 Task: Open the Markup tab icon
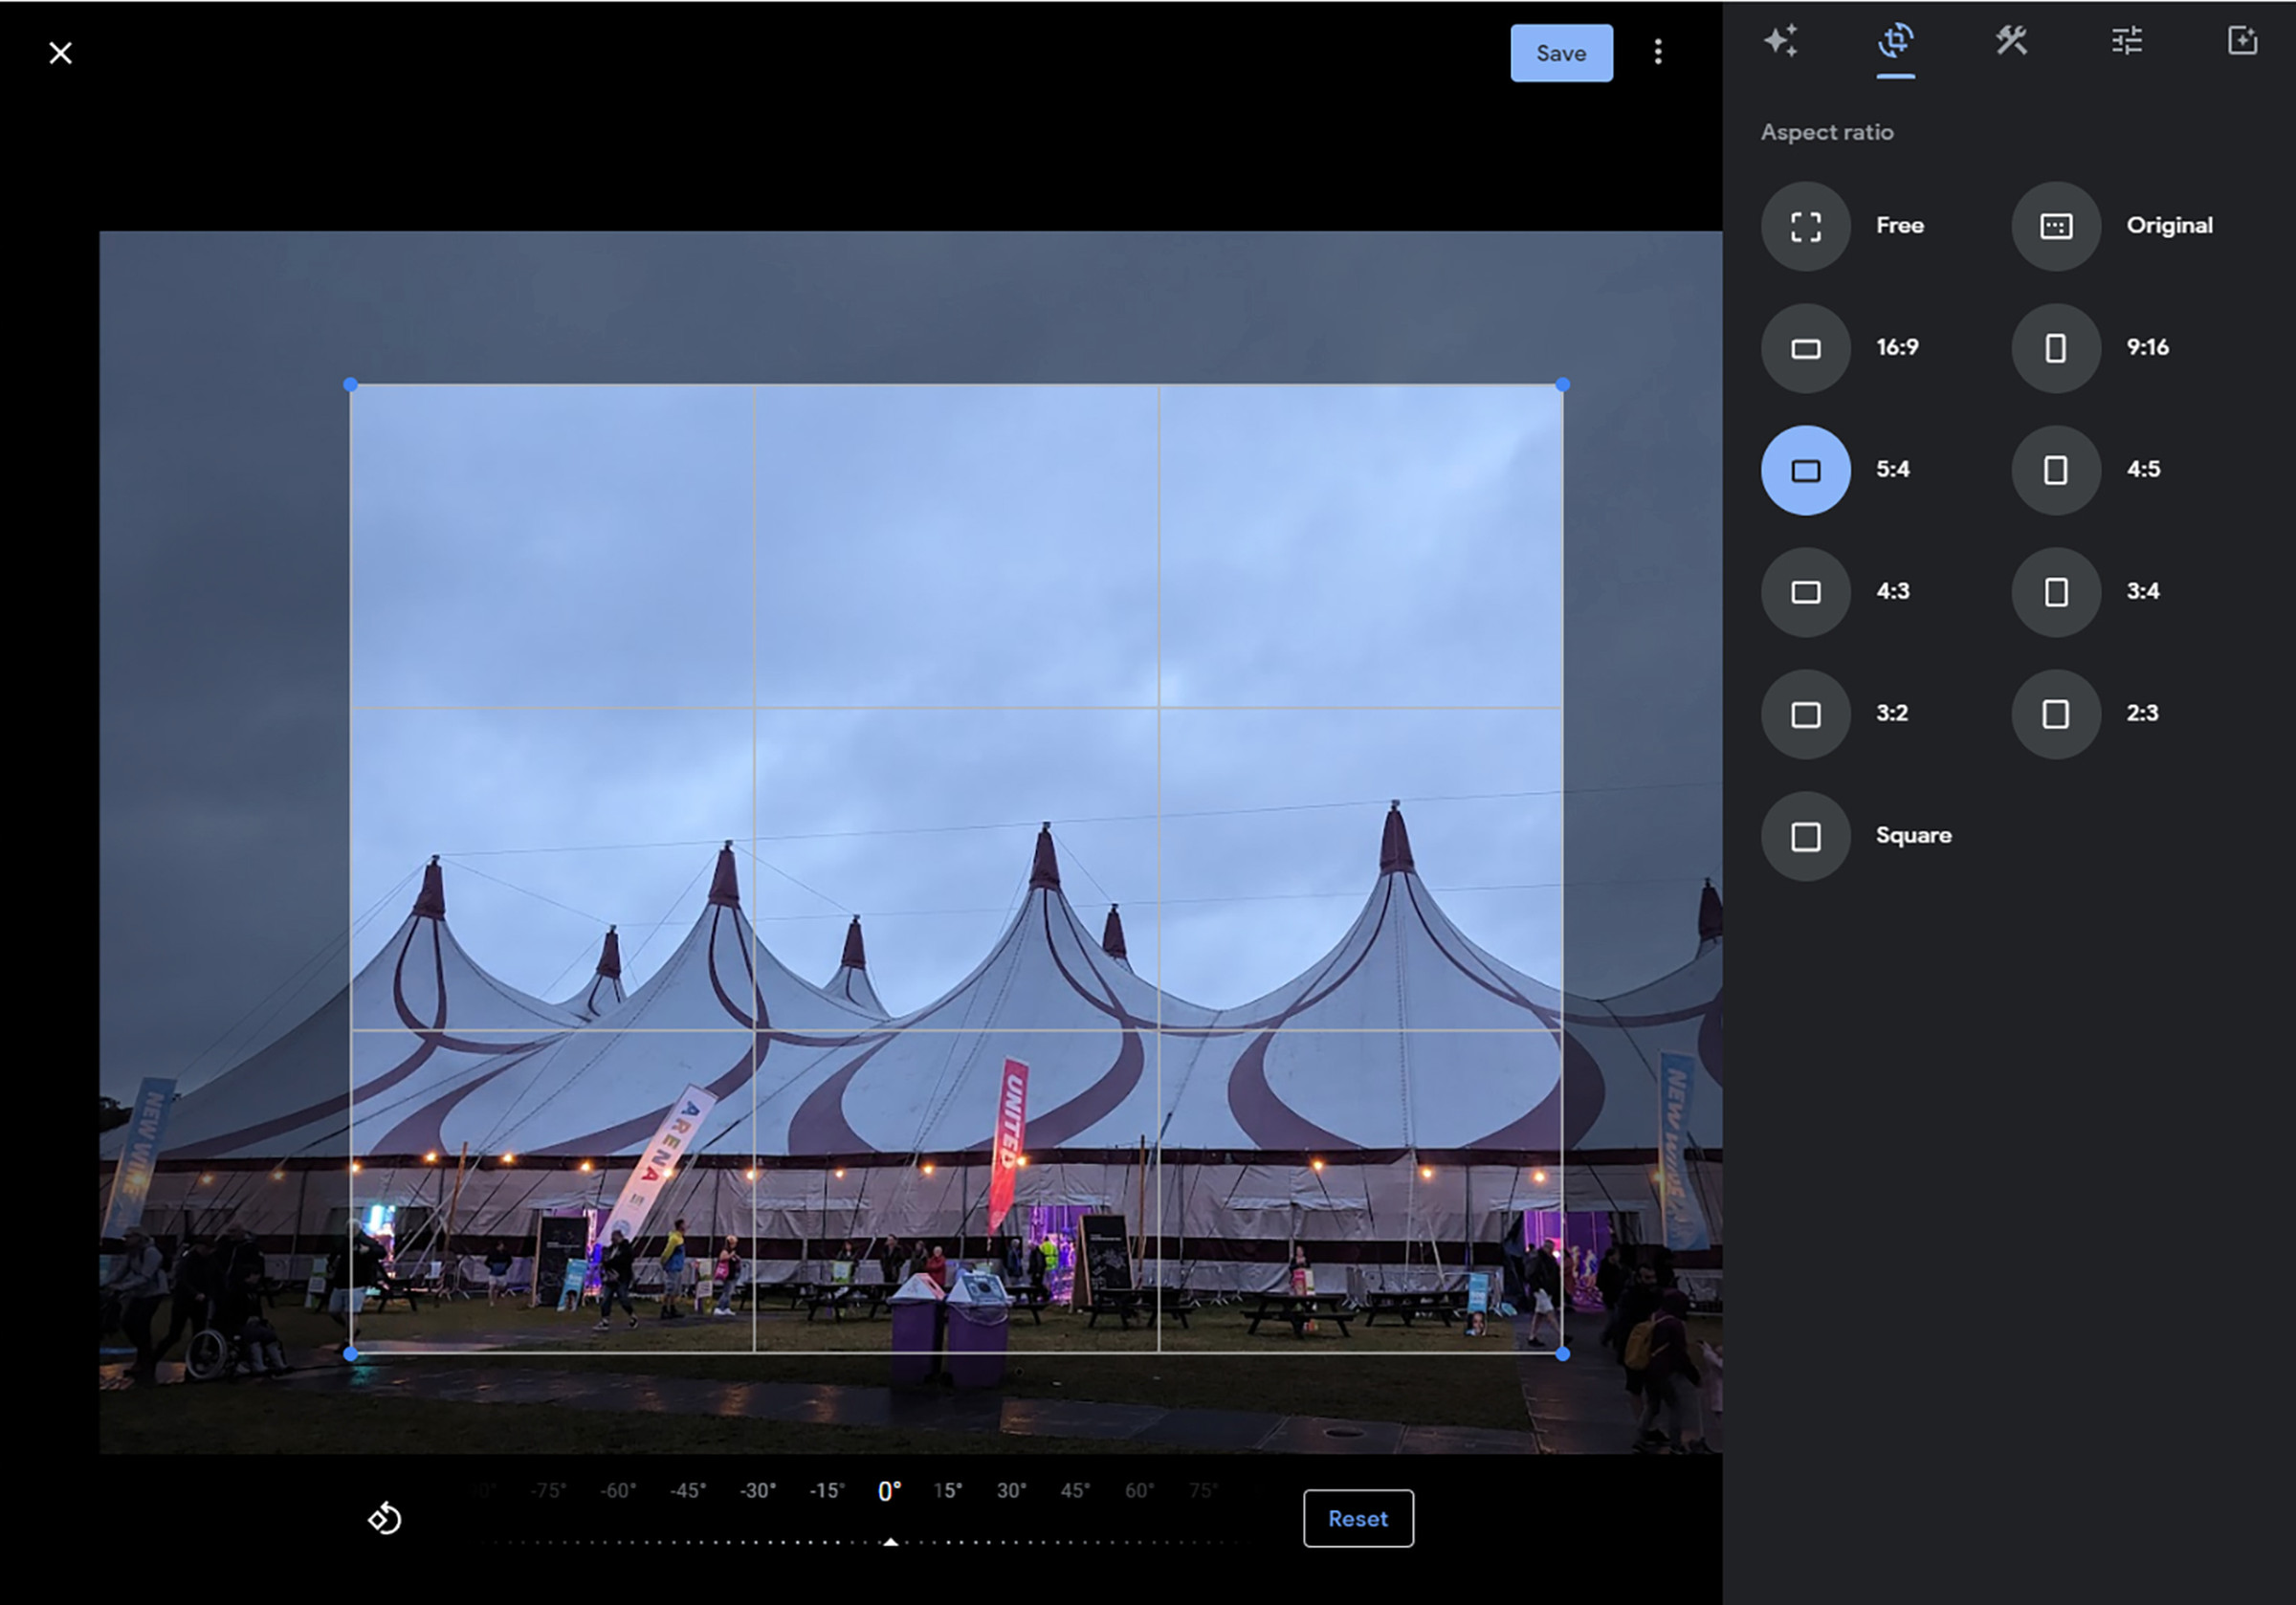coord(2242,41)
